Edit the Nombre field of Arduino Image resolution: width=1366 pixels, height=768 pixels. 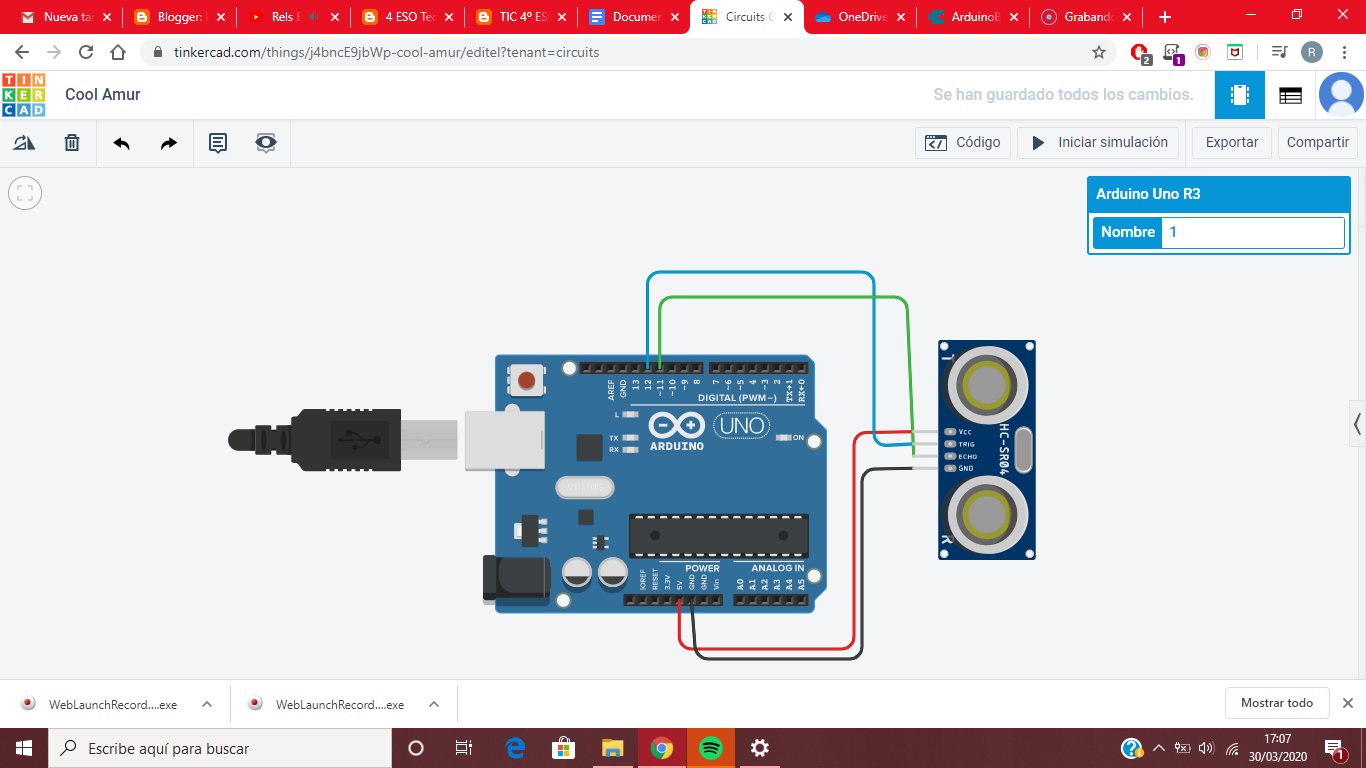point(1252,232)
